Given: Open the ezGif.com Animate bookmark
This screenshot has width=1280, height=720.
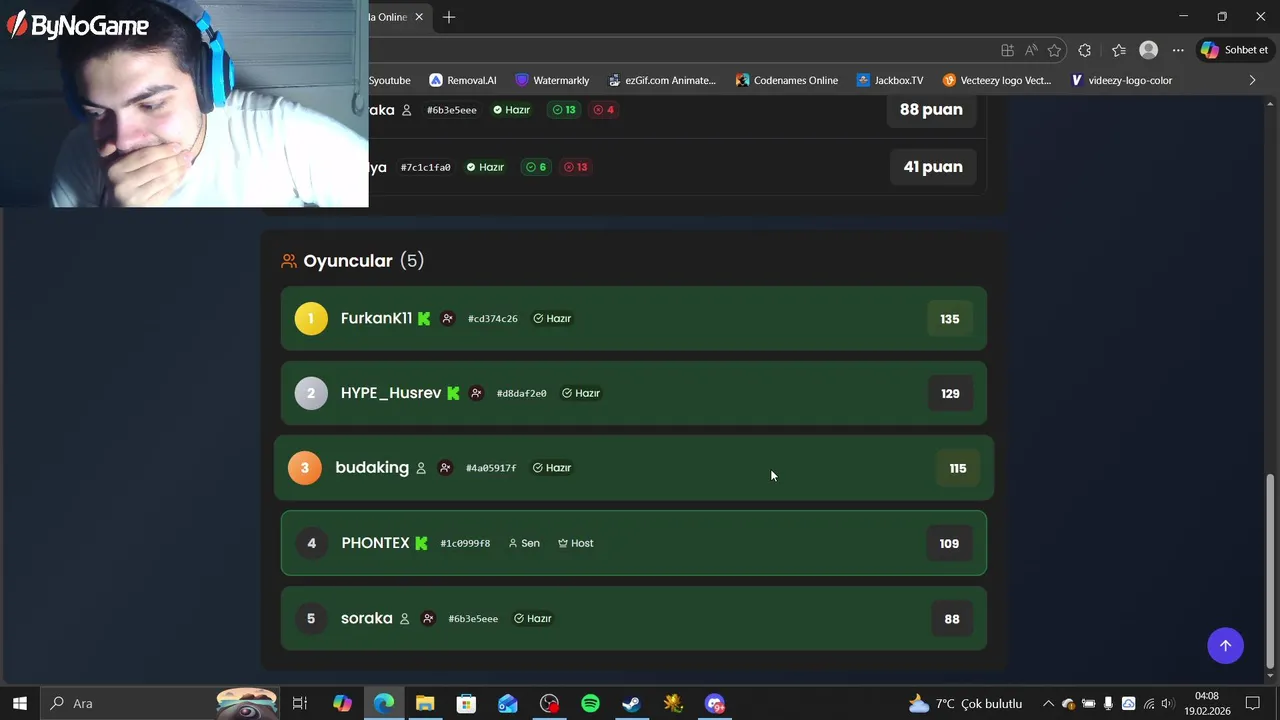Looking at the screenshot, I should pyautogui.click(x=660, y=80).
